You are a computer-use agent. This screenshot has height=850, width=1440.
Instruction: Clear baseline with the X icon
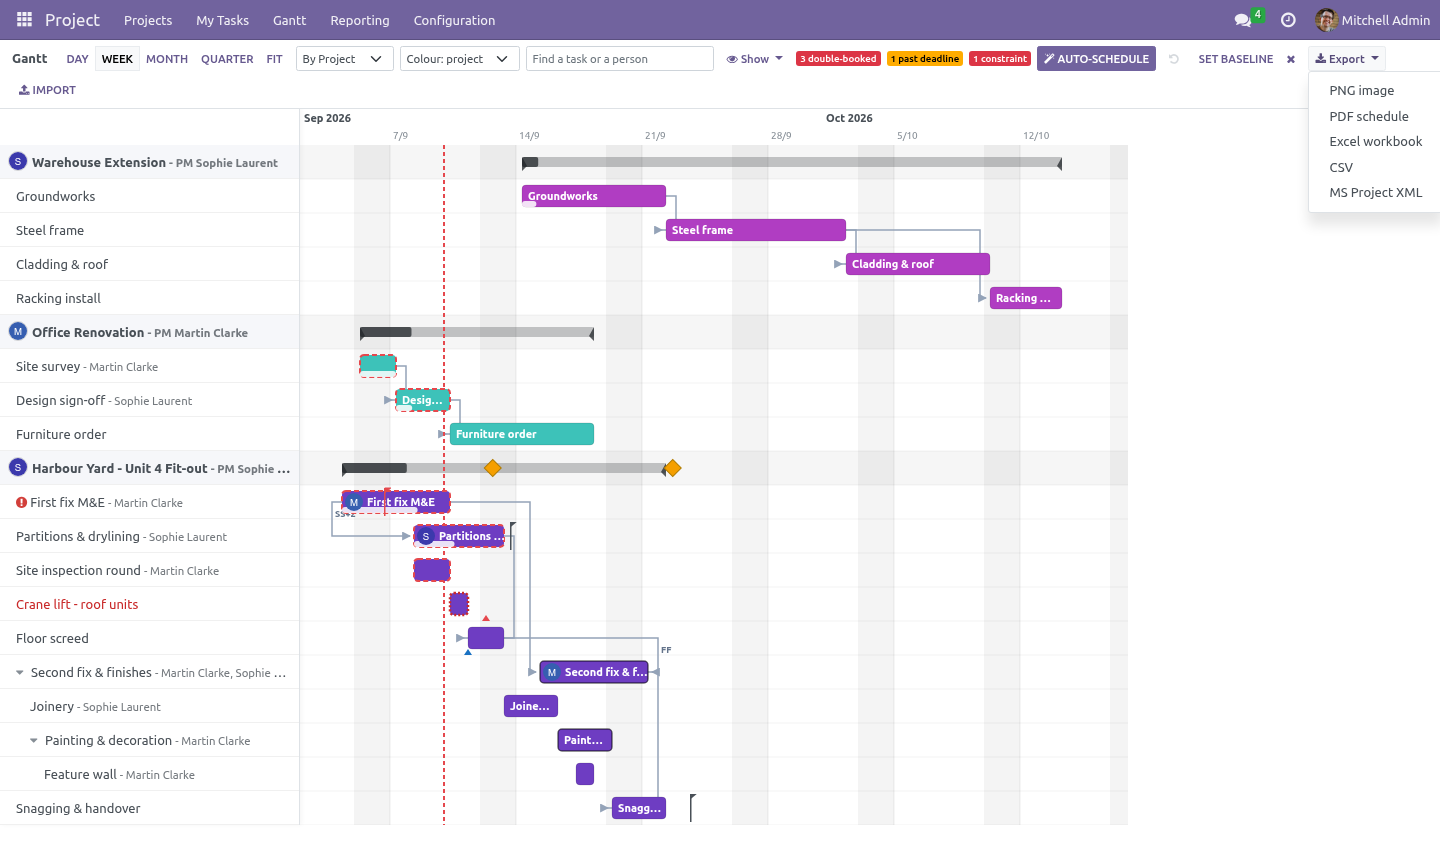[x=1291, y=59]
